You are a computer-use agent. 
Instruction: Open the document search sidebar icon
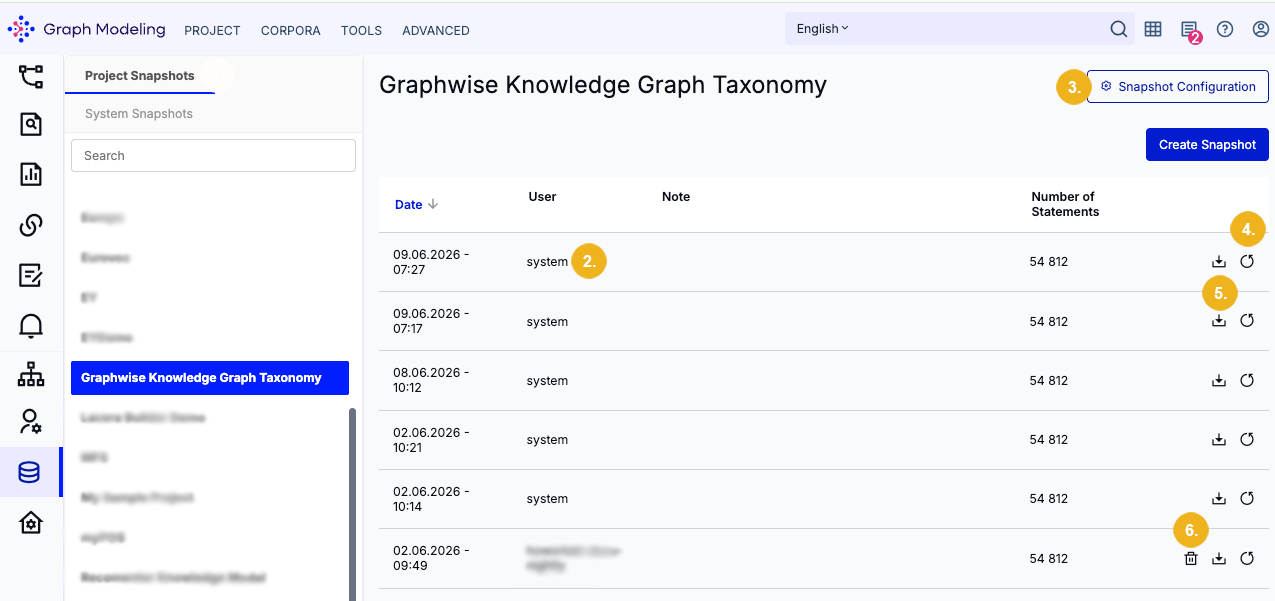31,125
